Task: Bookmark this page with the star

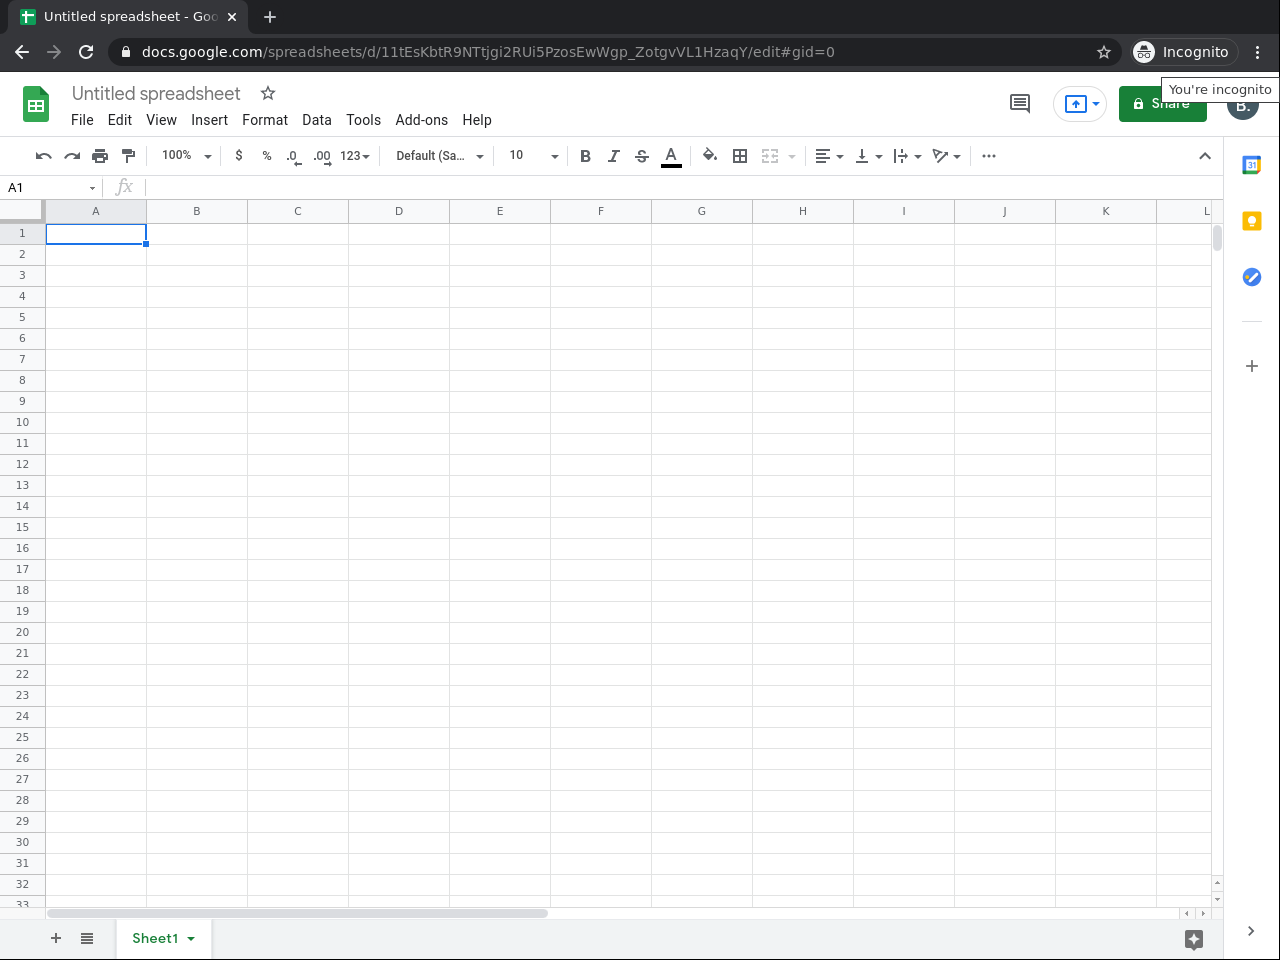Action: (1104, 52)
